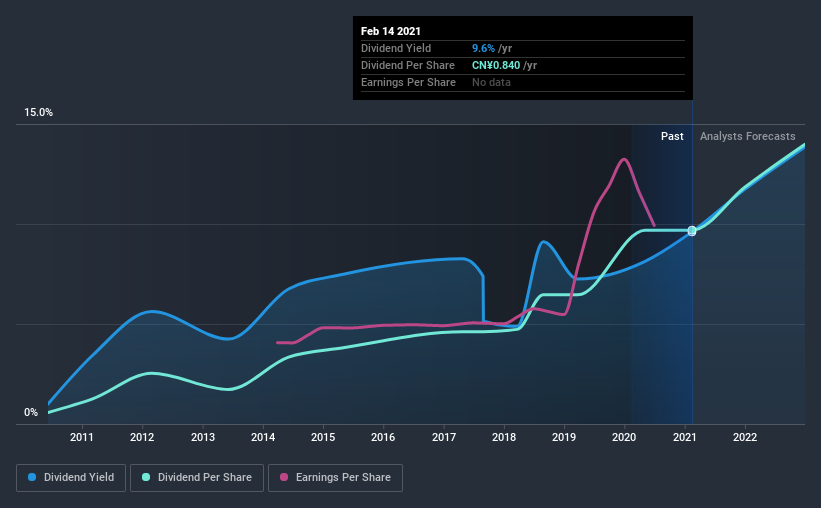
Task: Toggle the Earnings Per Share legend button
Action: point(335,478)
